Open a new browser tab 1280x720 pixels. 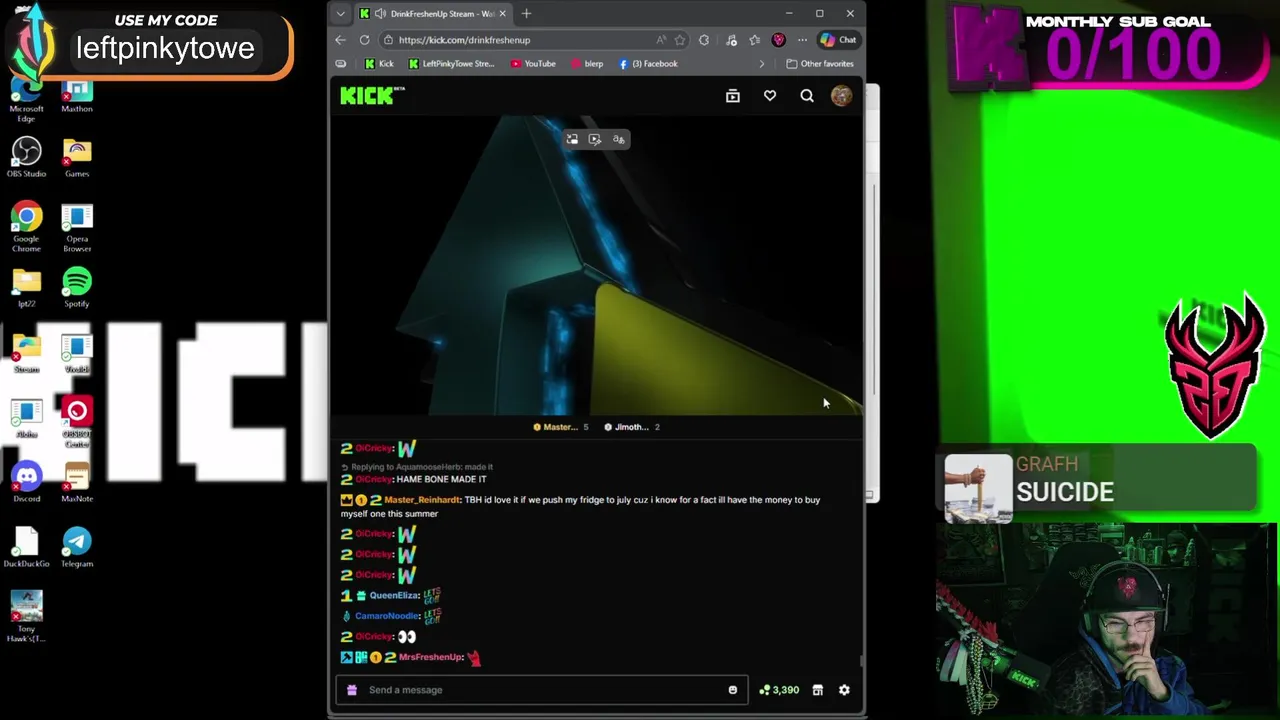click(527, 14)
